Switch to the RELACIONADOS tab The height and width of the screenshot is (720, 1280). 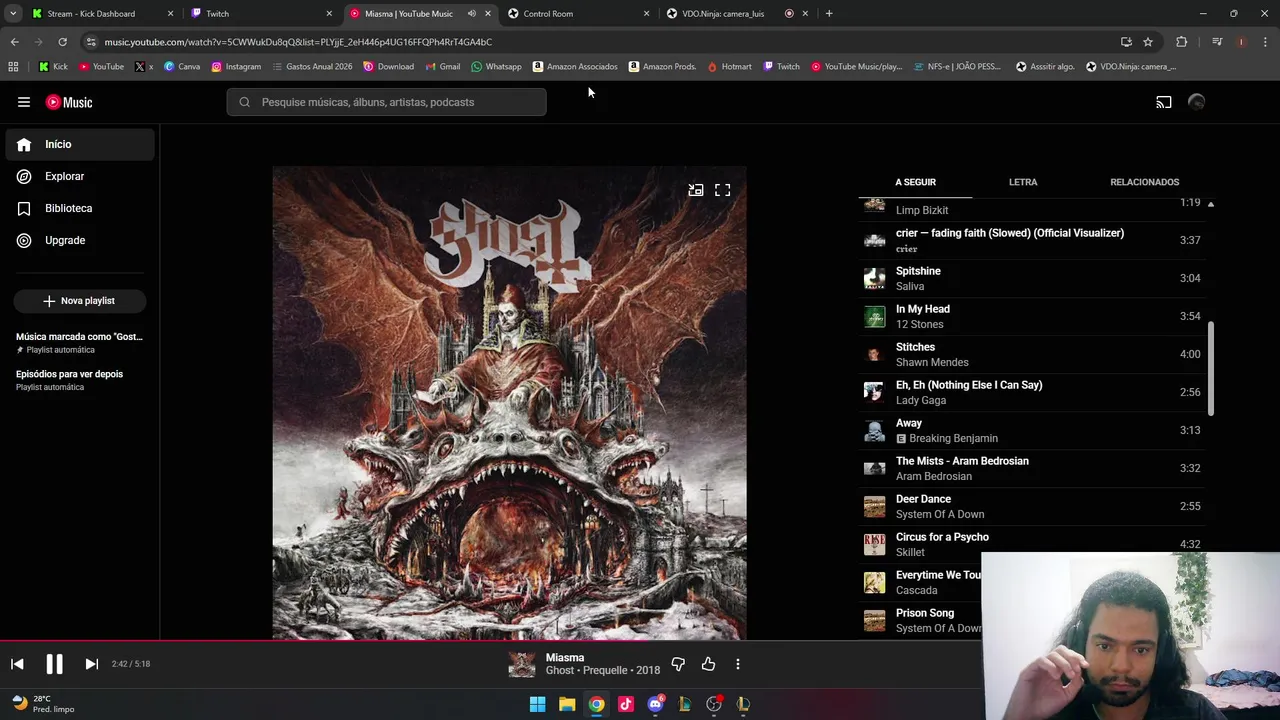click(x=1144, y=182)
